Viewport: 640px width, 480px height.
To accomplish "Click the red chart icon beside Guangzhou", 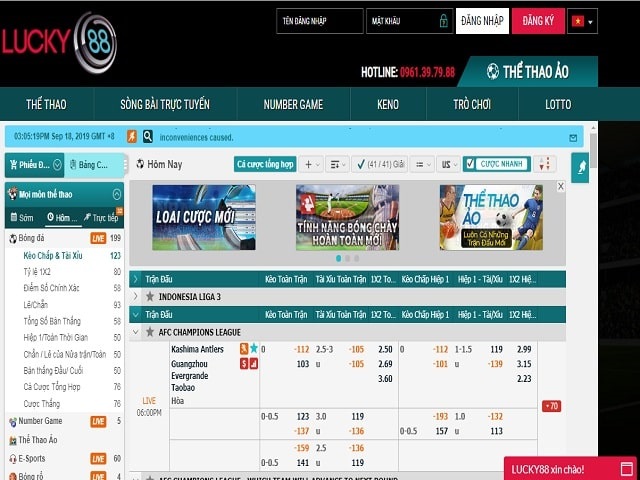I will pos(253,363).
